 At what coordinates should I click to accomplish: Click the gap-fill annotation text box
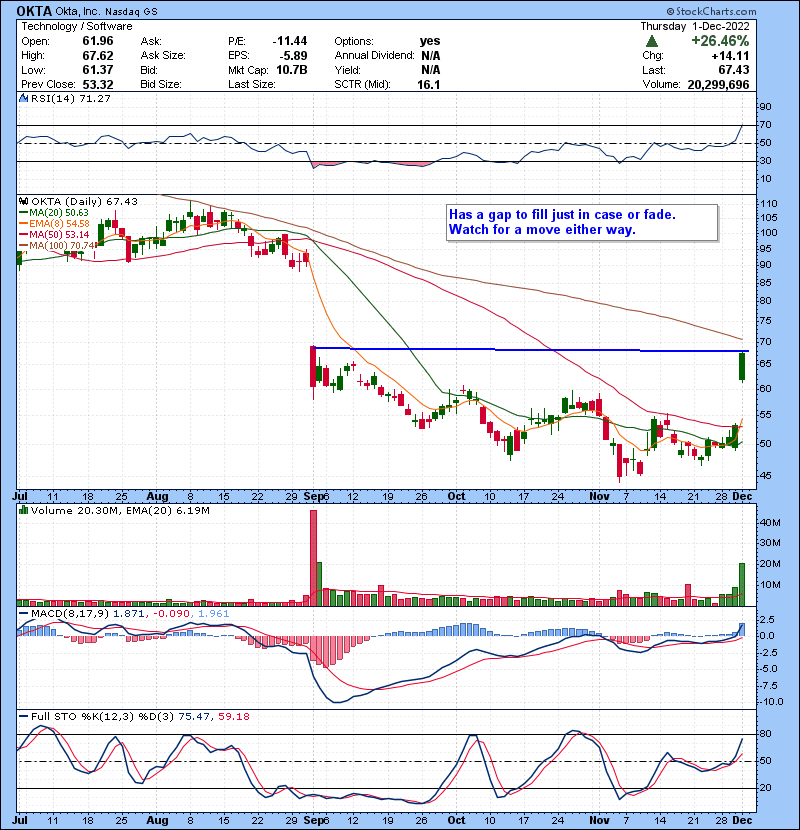[582, 223]
